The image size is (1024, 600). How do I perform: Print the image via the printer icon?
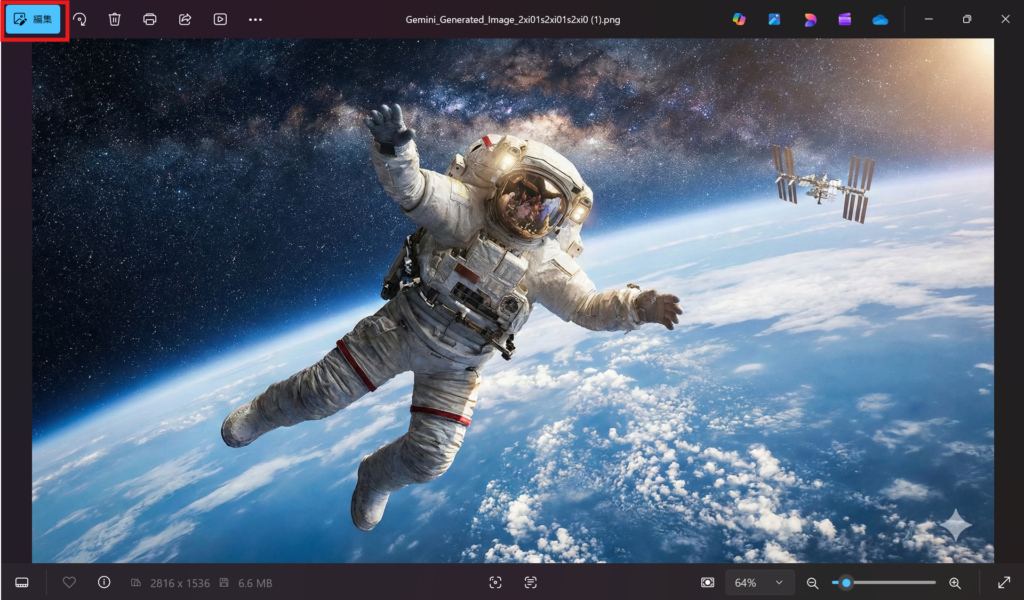149,19
